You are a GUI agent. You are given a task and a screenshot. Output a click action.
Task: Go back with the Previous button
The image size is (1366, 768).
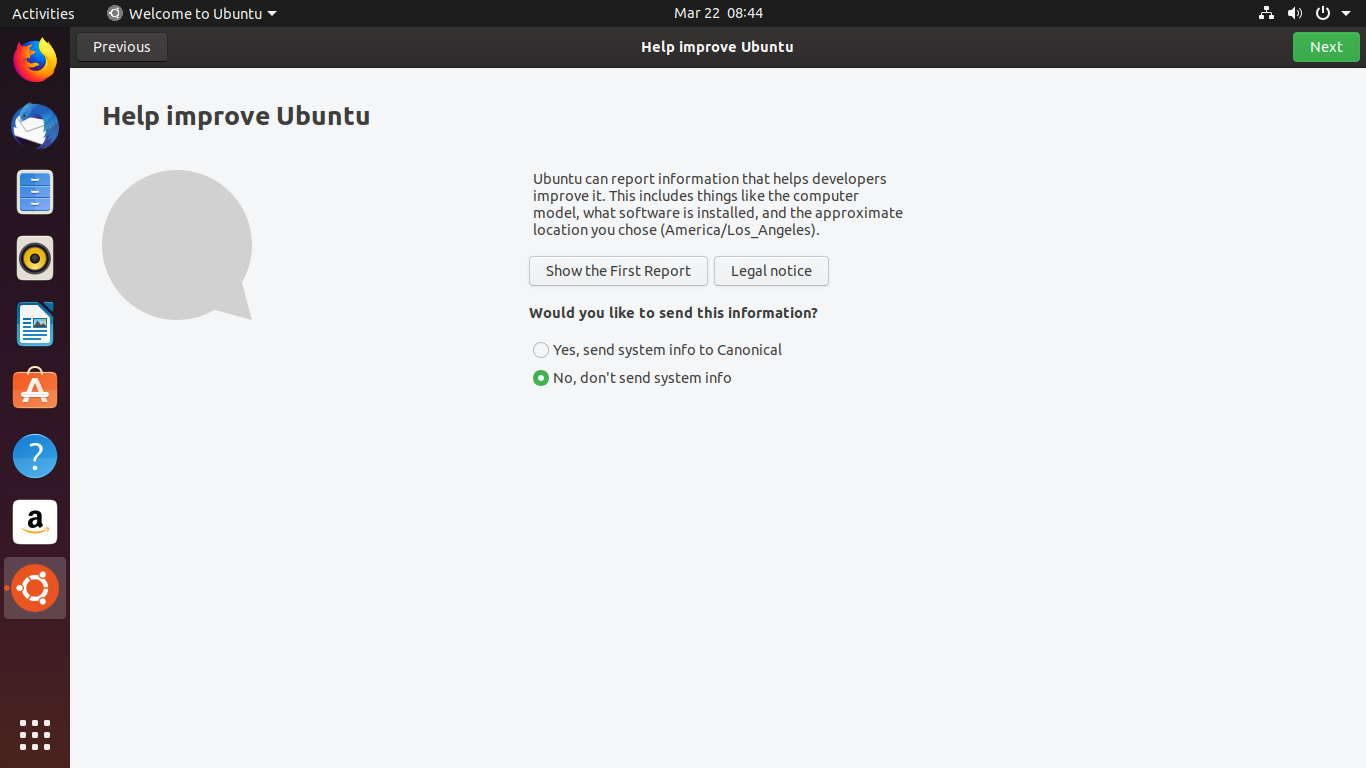pyautogui.click(x=122, y=47)
